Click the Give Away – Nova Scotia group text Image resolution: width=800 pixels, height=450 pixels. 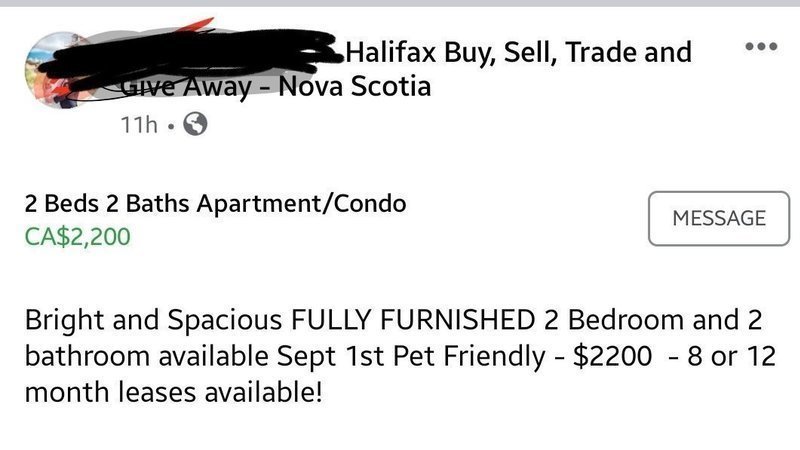276,86
